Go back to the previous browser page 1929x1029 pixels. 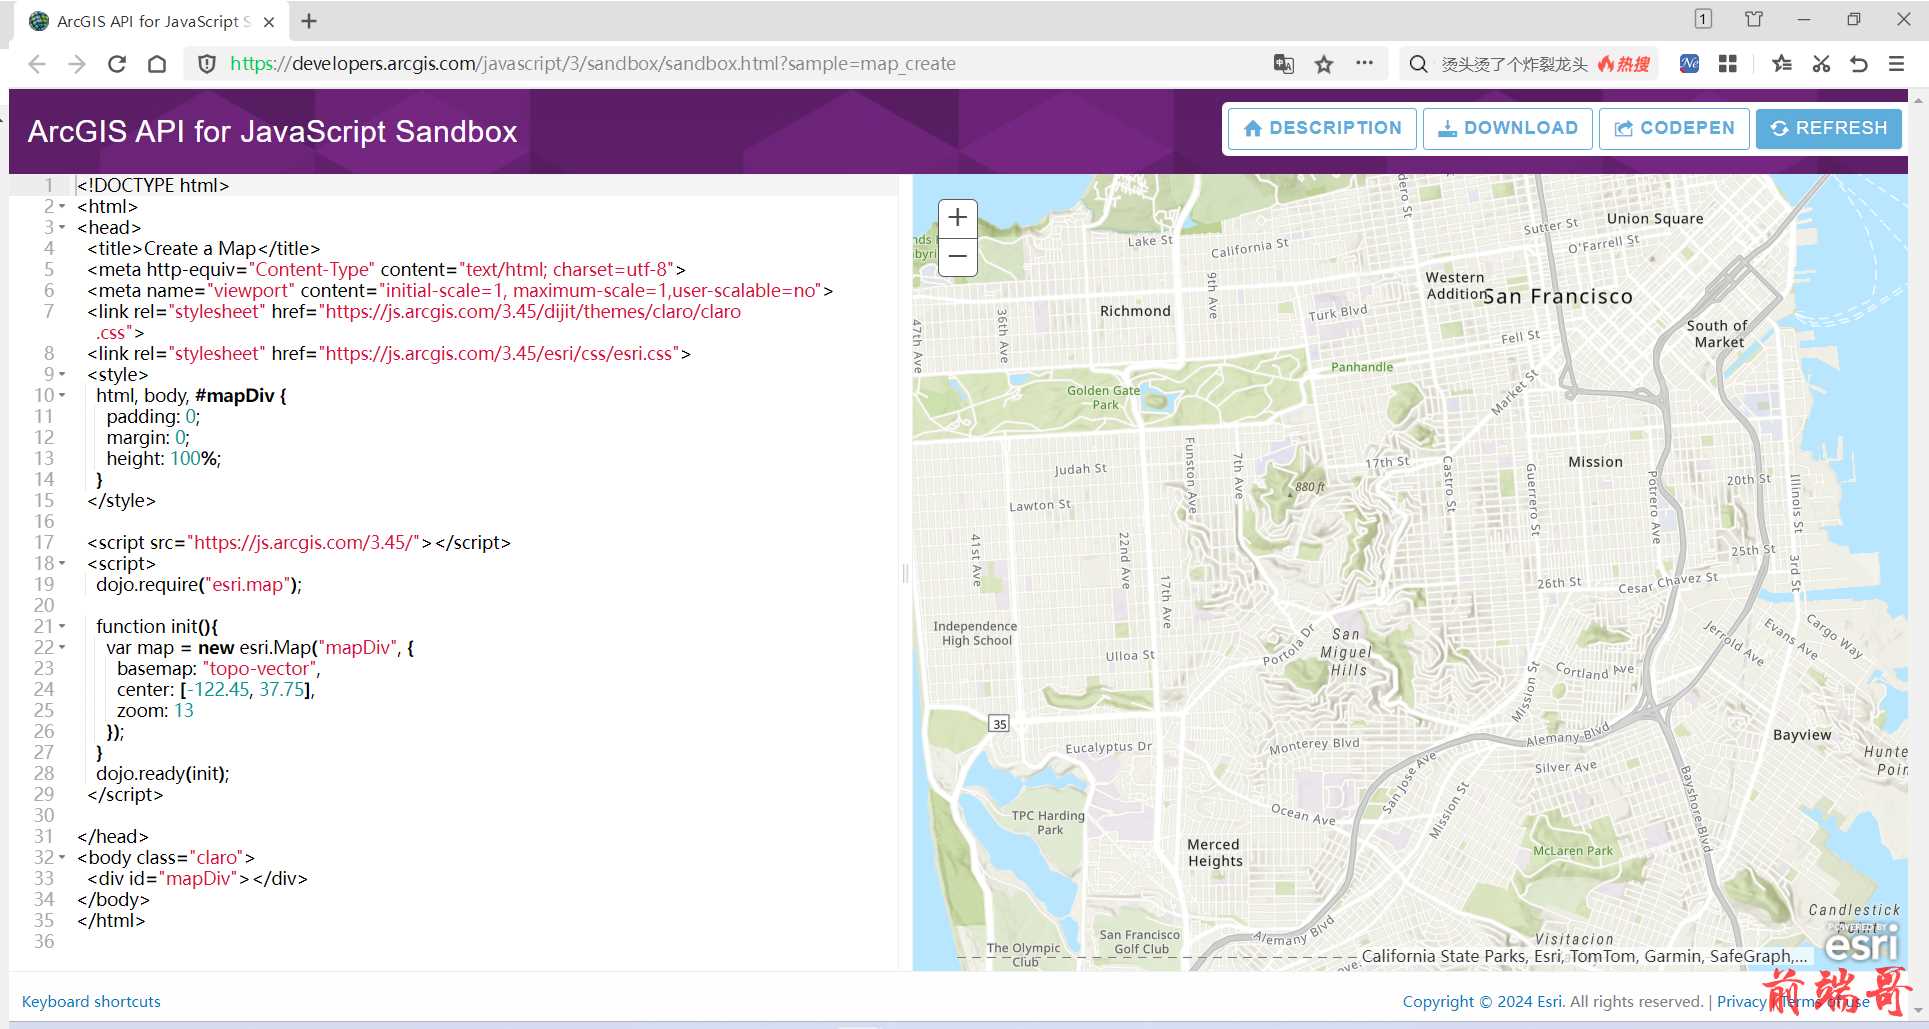[37, 64]
